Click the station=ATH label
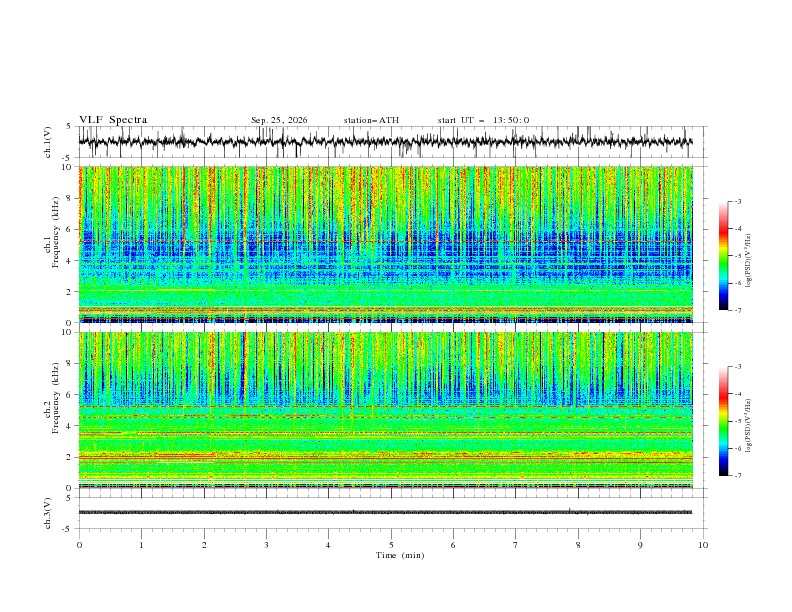The image size is (792, 612). (371, 120)
